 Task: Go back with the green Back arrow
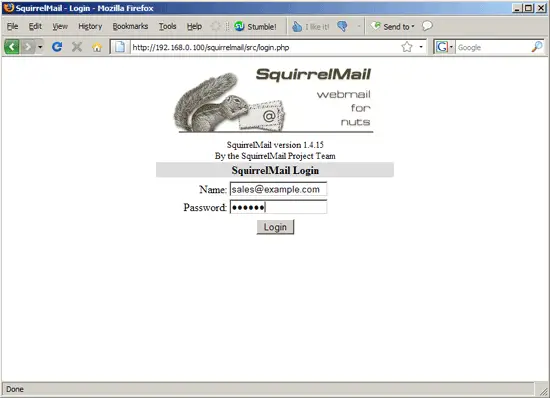(12, 47)
